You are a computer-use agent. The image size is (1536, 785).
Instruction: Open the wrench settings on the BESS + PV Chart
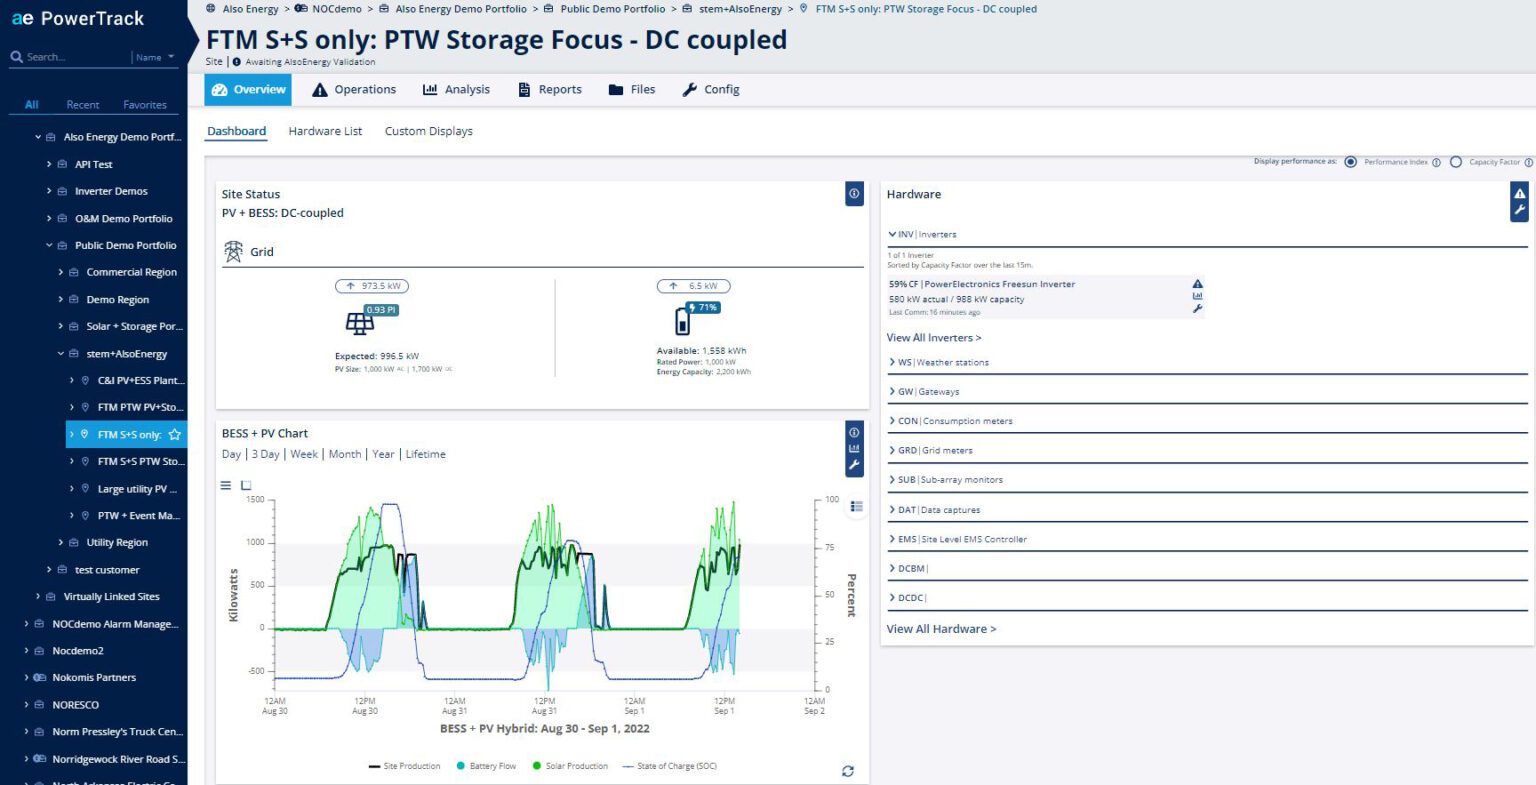click(x=854, y=463)
